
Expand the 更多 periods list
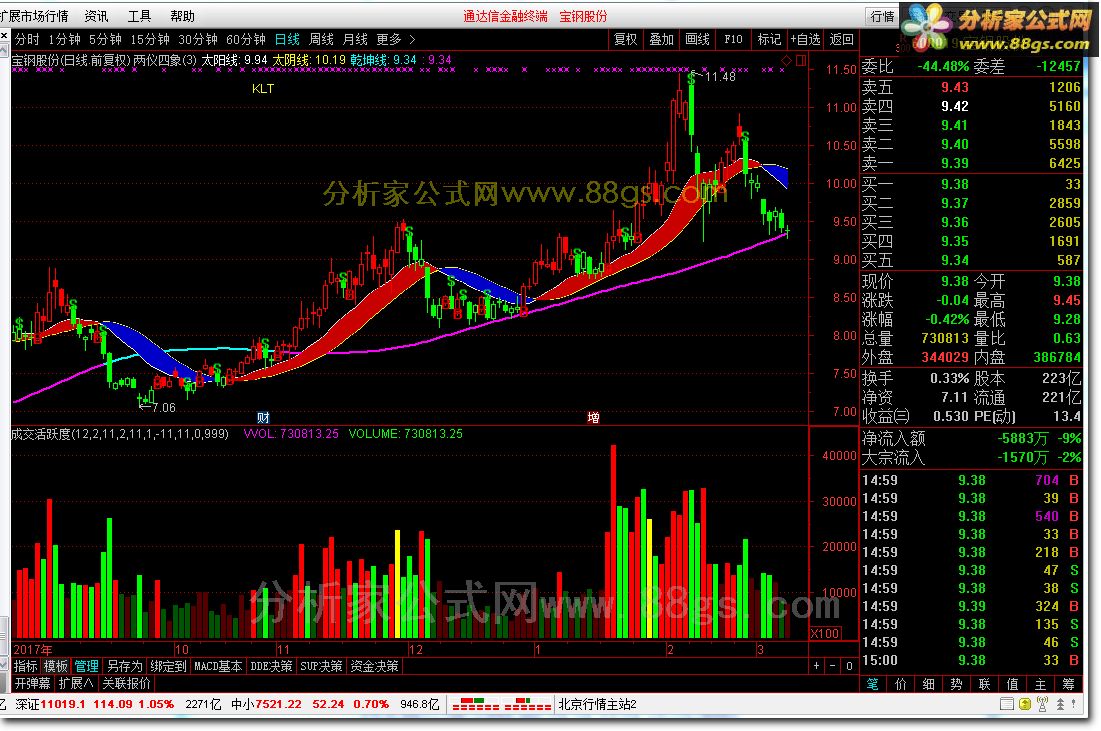point(395,39)
